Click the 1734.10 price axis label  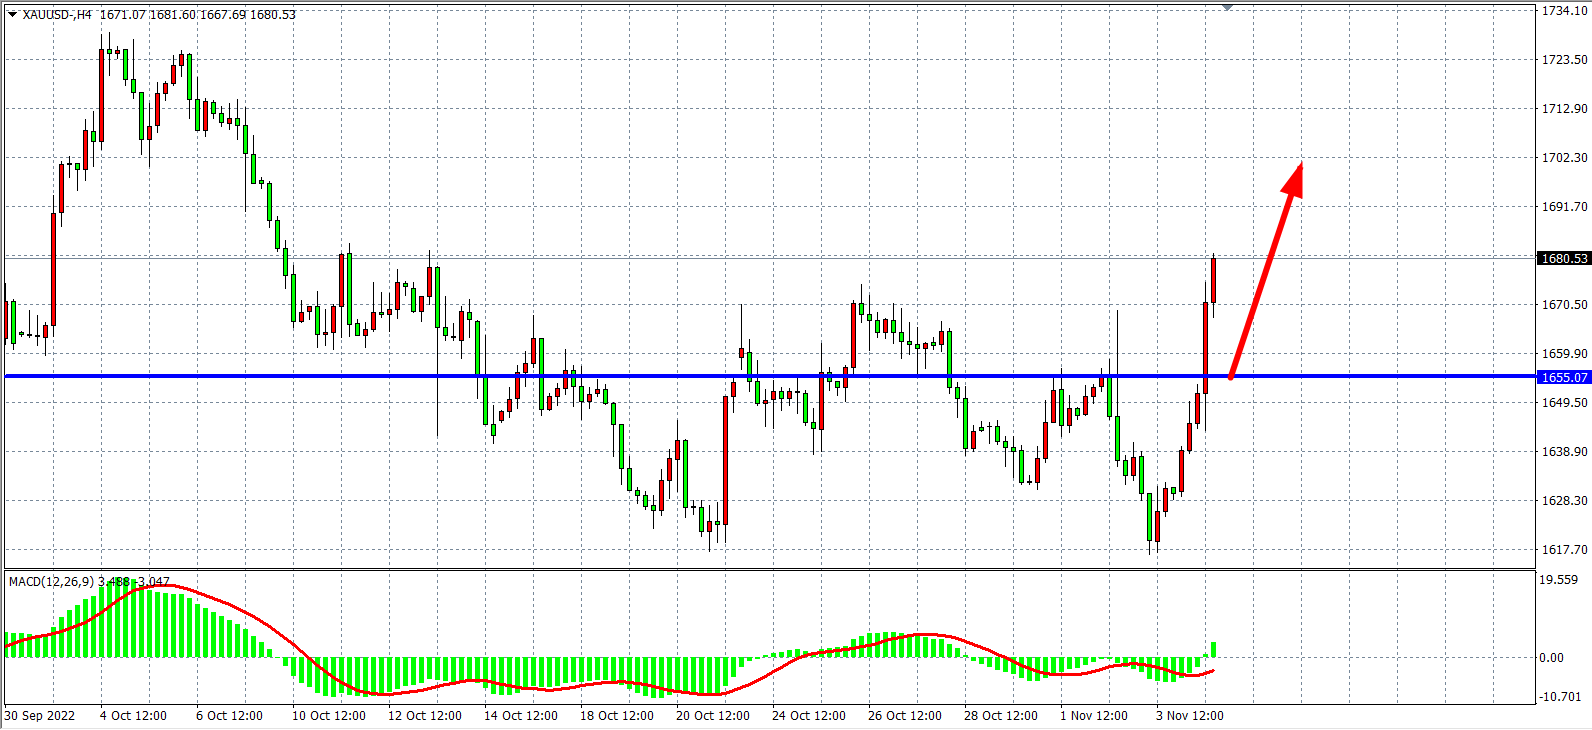coord(1564,11)
